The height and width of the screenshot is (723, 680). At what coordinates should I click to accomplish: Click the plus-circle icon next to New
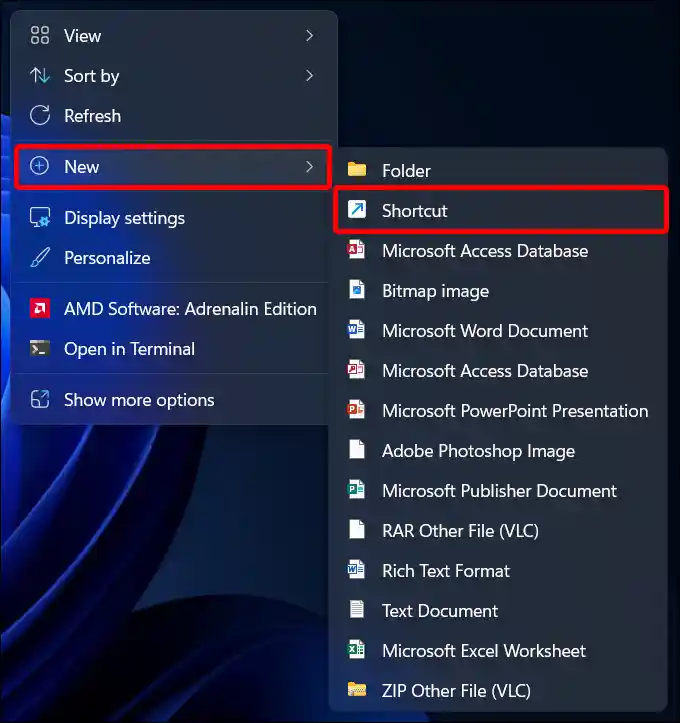click(39, 166)
